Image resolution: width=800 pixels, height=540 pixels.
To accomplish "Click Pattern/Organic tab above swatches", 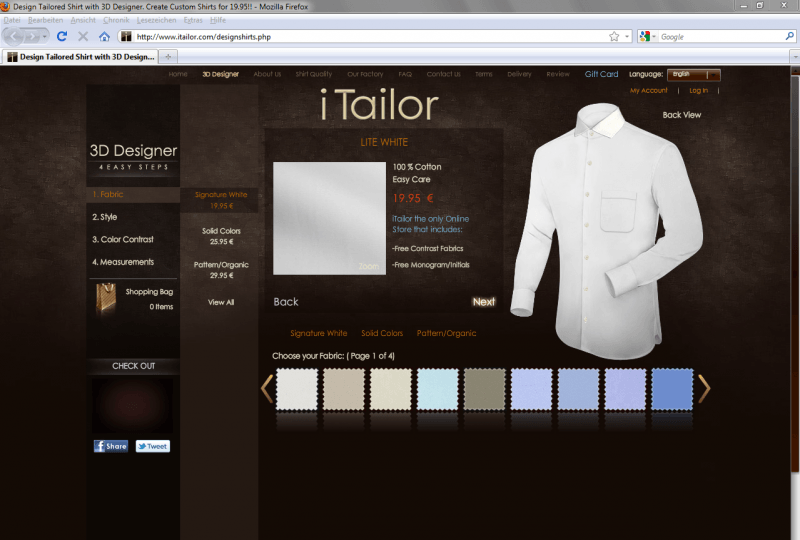I will click(446, 333).
